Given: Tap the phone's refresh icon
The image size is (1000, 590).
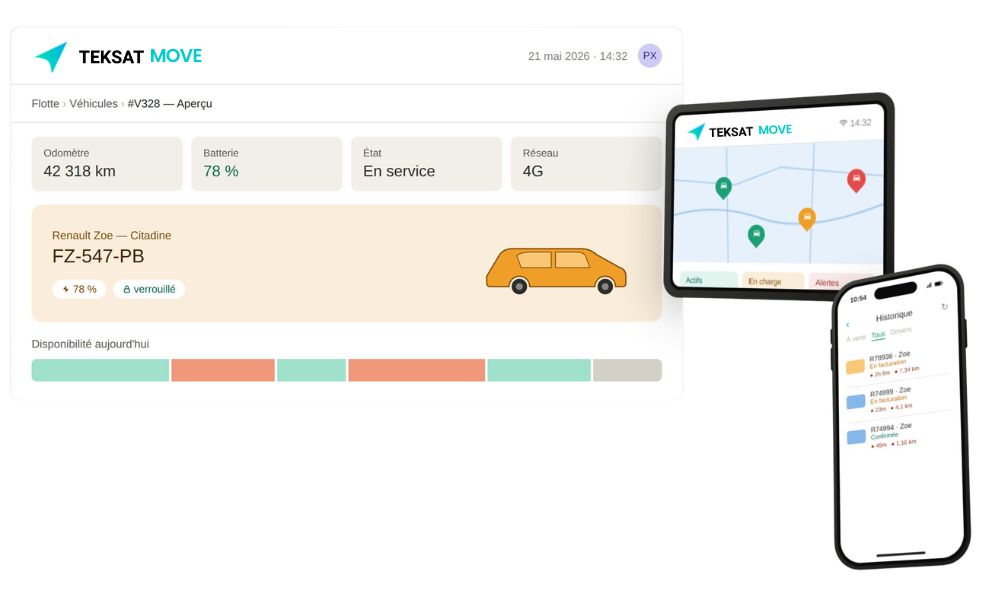Looking at the screenshot, I should 944,307.
